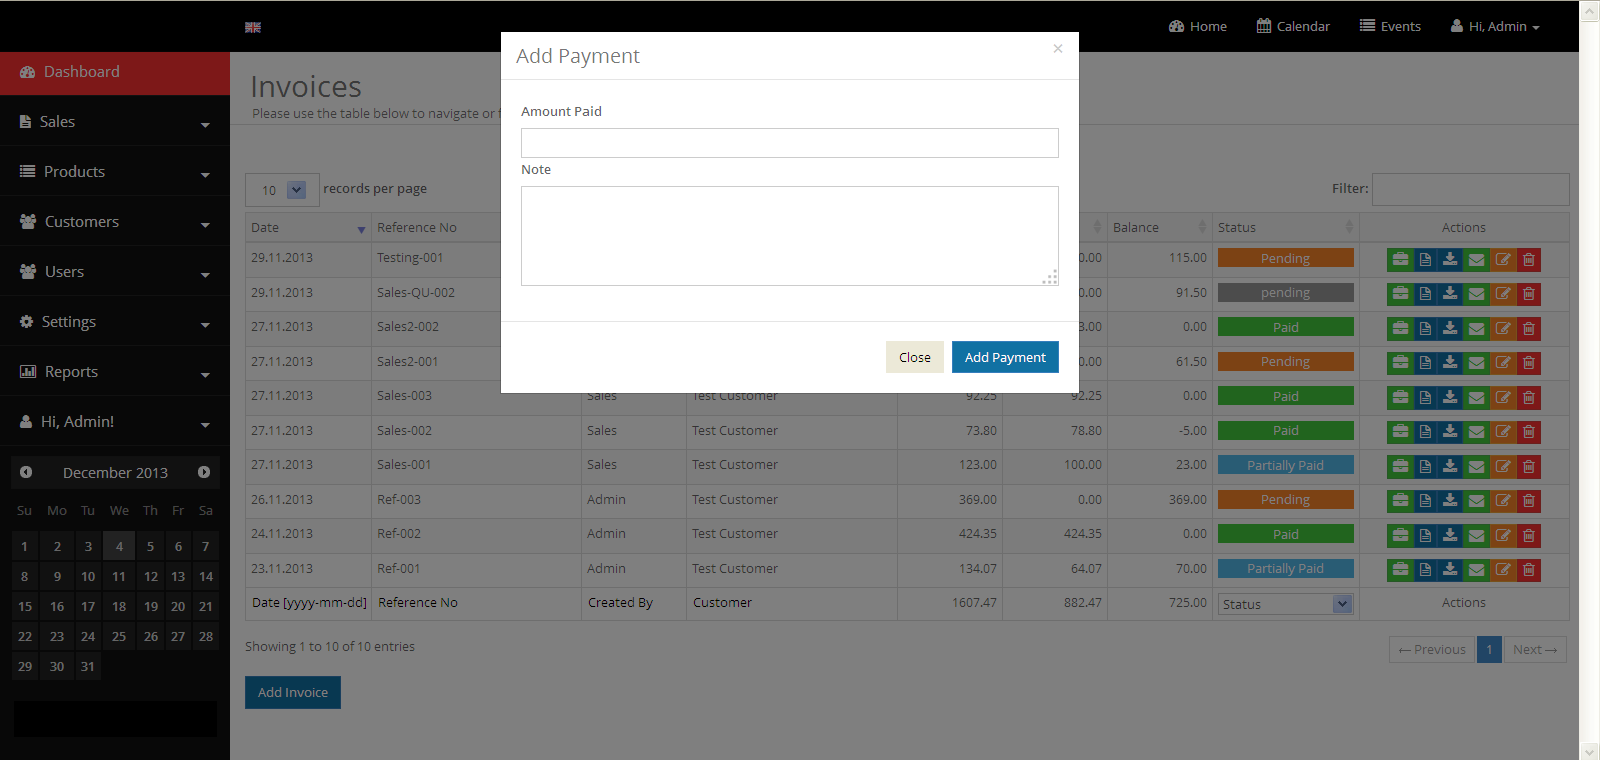Image resolution: width=1600 pixels, height=760 pixels.
Task: Click the briefcase payment icon for Sales2-001
Action: coord(1400,363)
